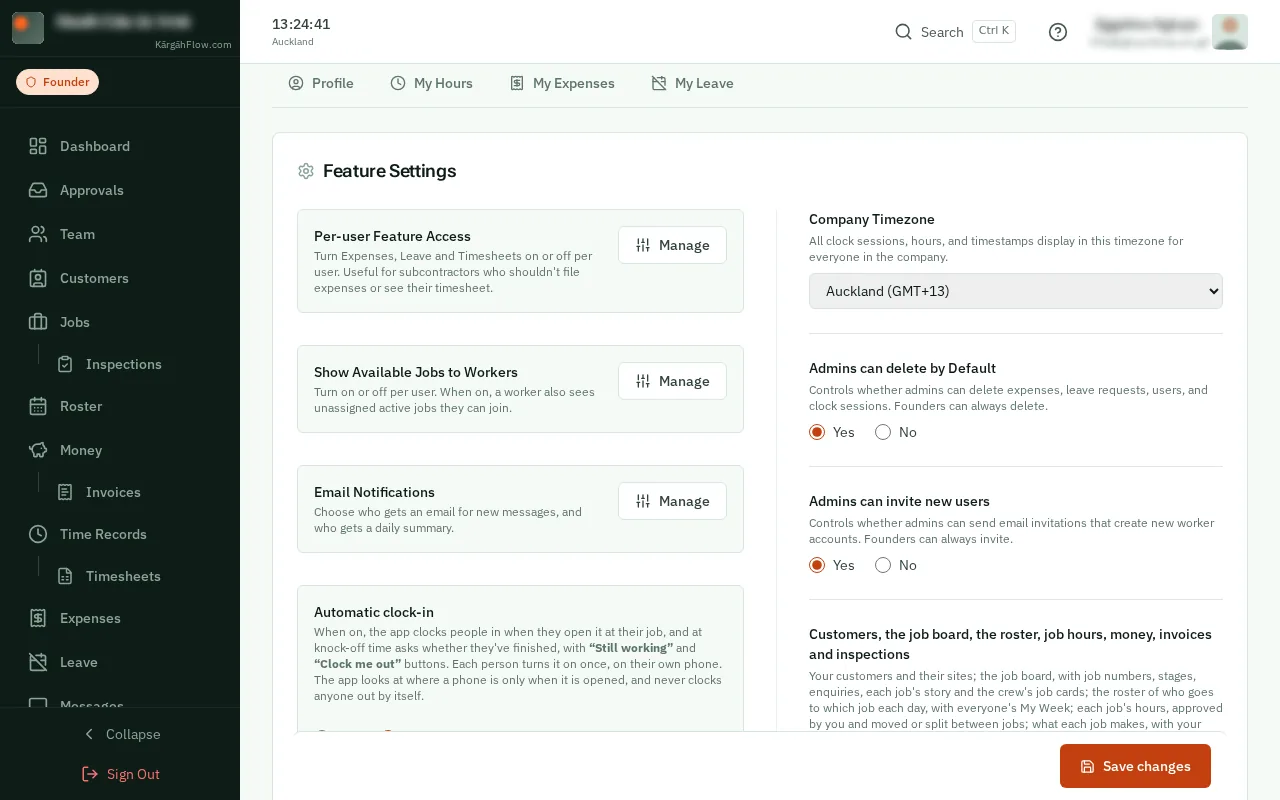Screen dimensions: 1280x800
Task: Switch to the My Expenses tab
Action: (x=562, y=83)
